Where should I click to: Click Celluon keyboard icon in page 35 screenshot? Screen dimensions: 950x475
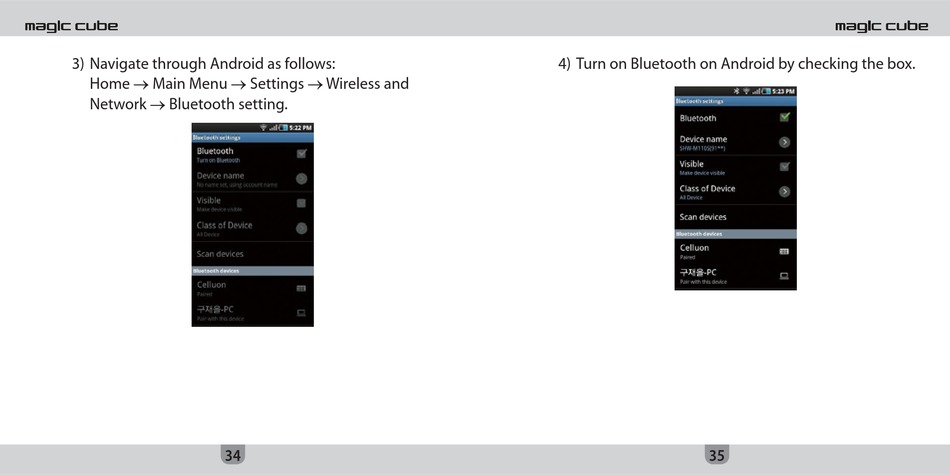click(x=784, y=251)
